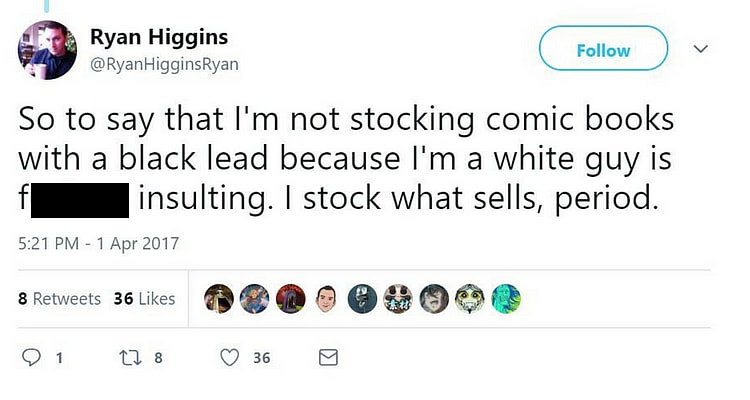The width and height of the screenshot is (750, 400).
Task: Open Ryan Higgins profile photo
Action: [47, 50]
